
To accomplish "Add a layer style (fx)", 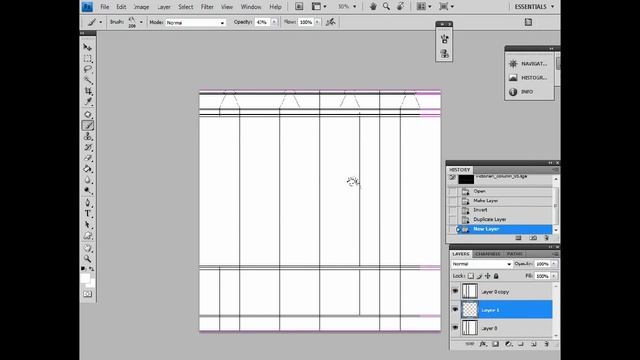I will point(483,344).
